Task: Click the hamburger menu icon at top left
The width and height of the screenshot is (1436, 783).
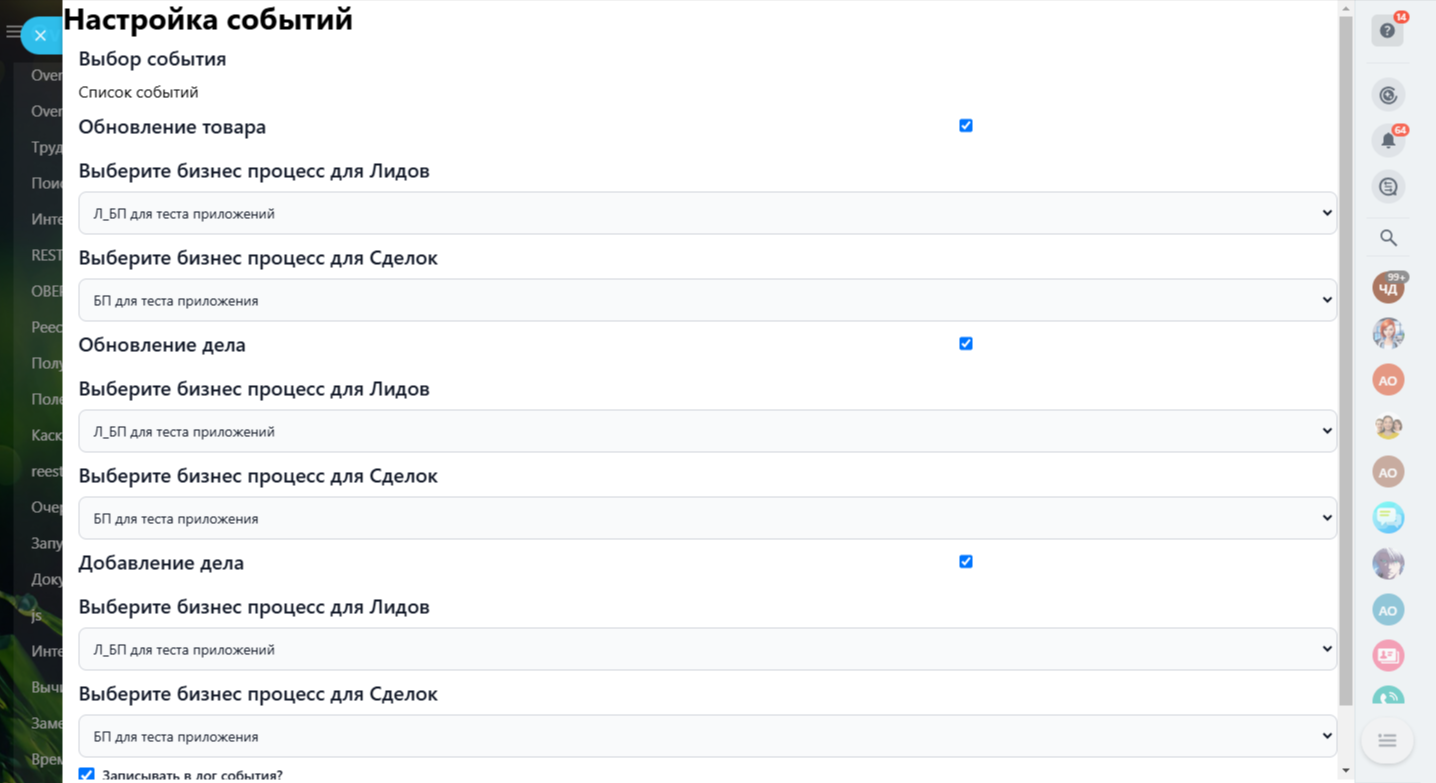Action: (12, 32)
